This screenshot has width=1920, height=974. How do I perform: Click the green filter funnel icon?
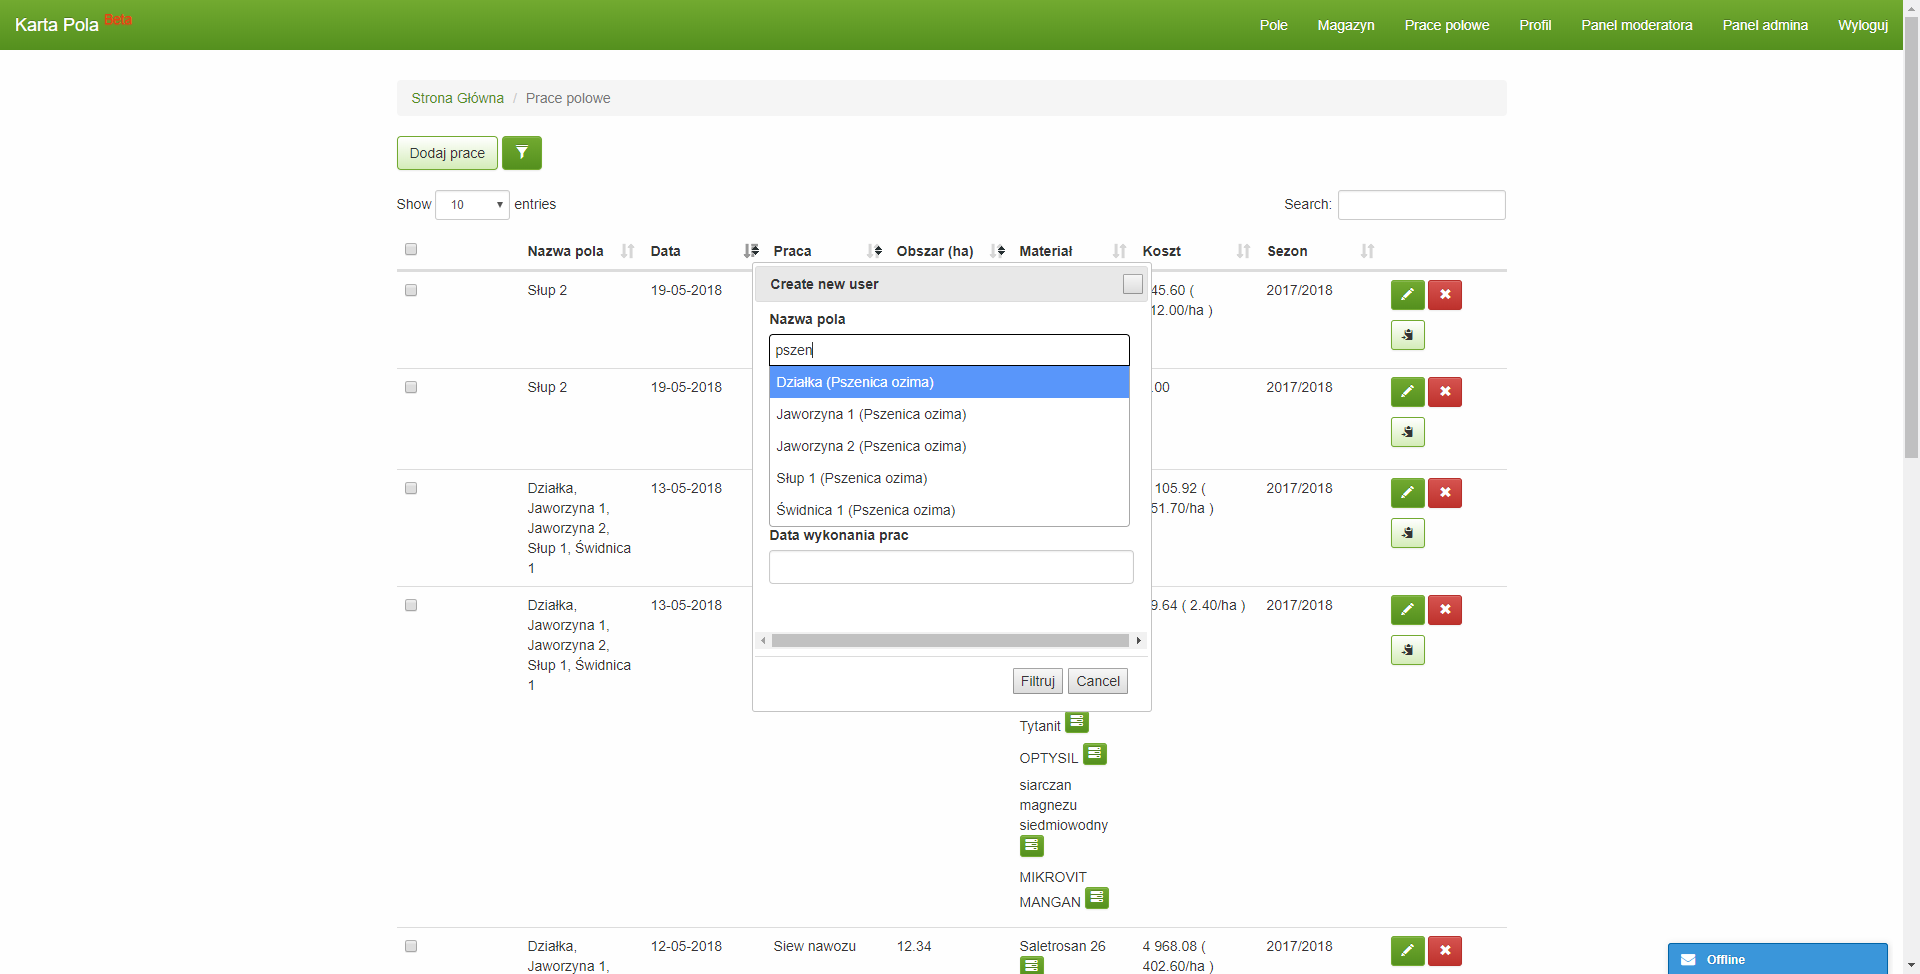[521, 153]
